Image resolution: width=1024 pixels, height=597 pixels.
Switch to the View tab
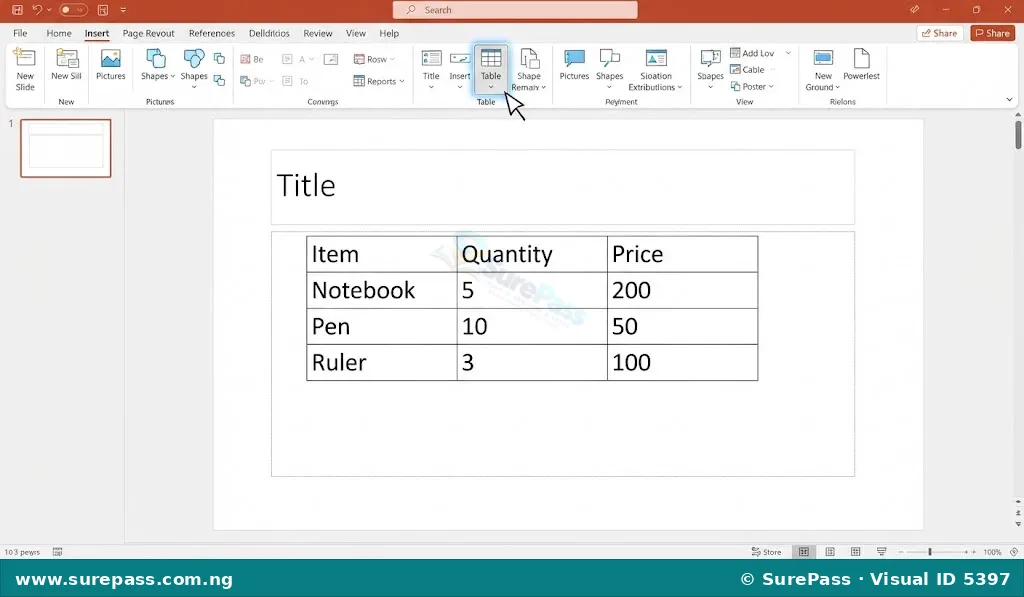[356, 33]
